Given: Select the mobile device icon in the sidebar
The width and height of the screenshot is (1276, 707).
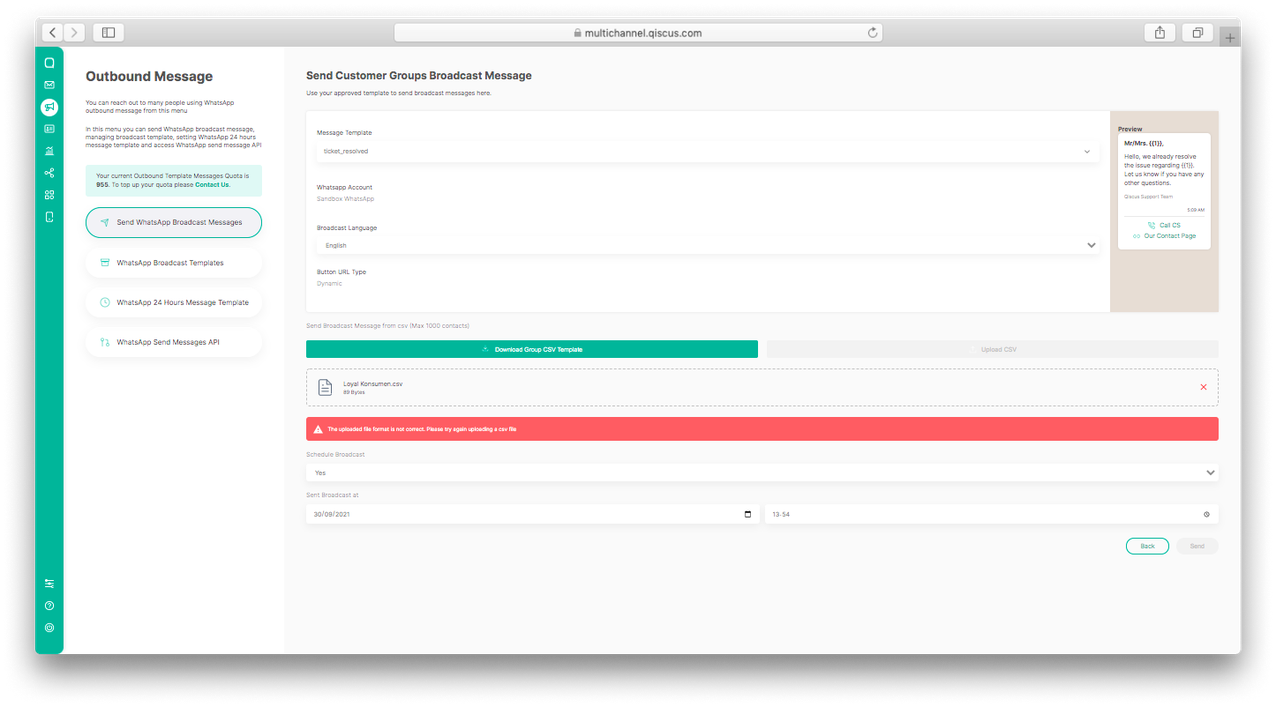Looking at the screenshot, I should (48, 217).
